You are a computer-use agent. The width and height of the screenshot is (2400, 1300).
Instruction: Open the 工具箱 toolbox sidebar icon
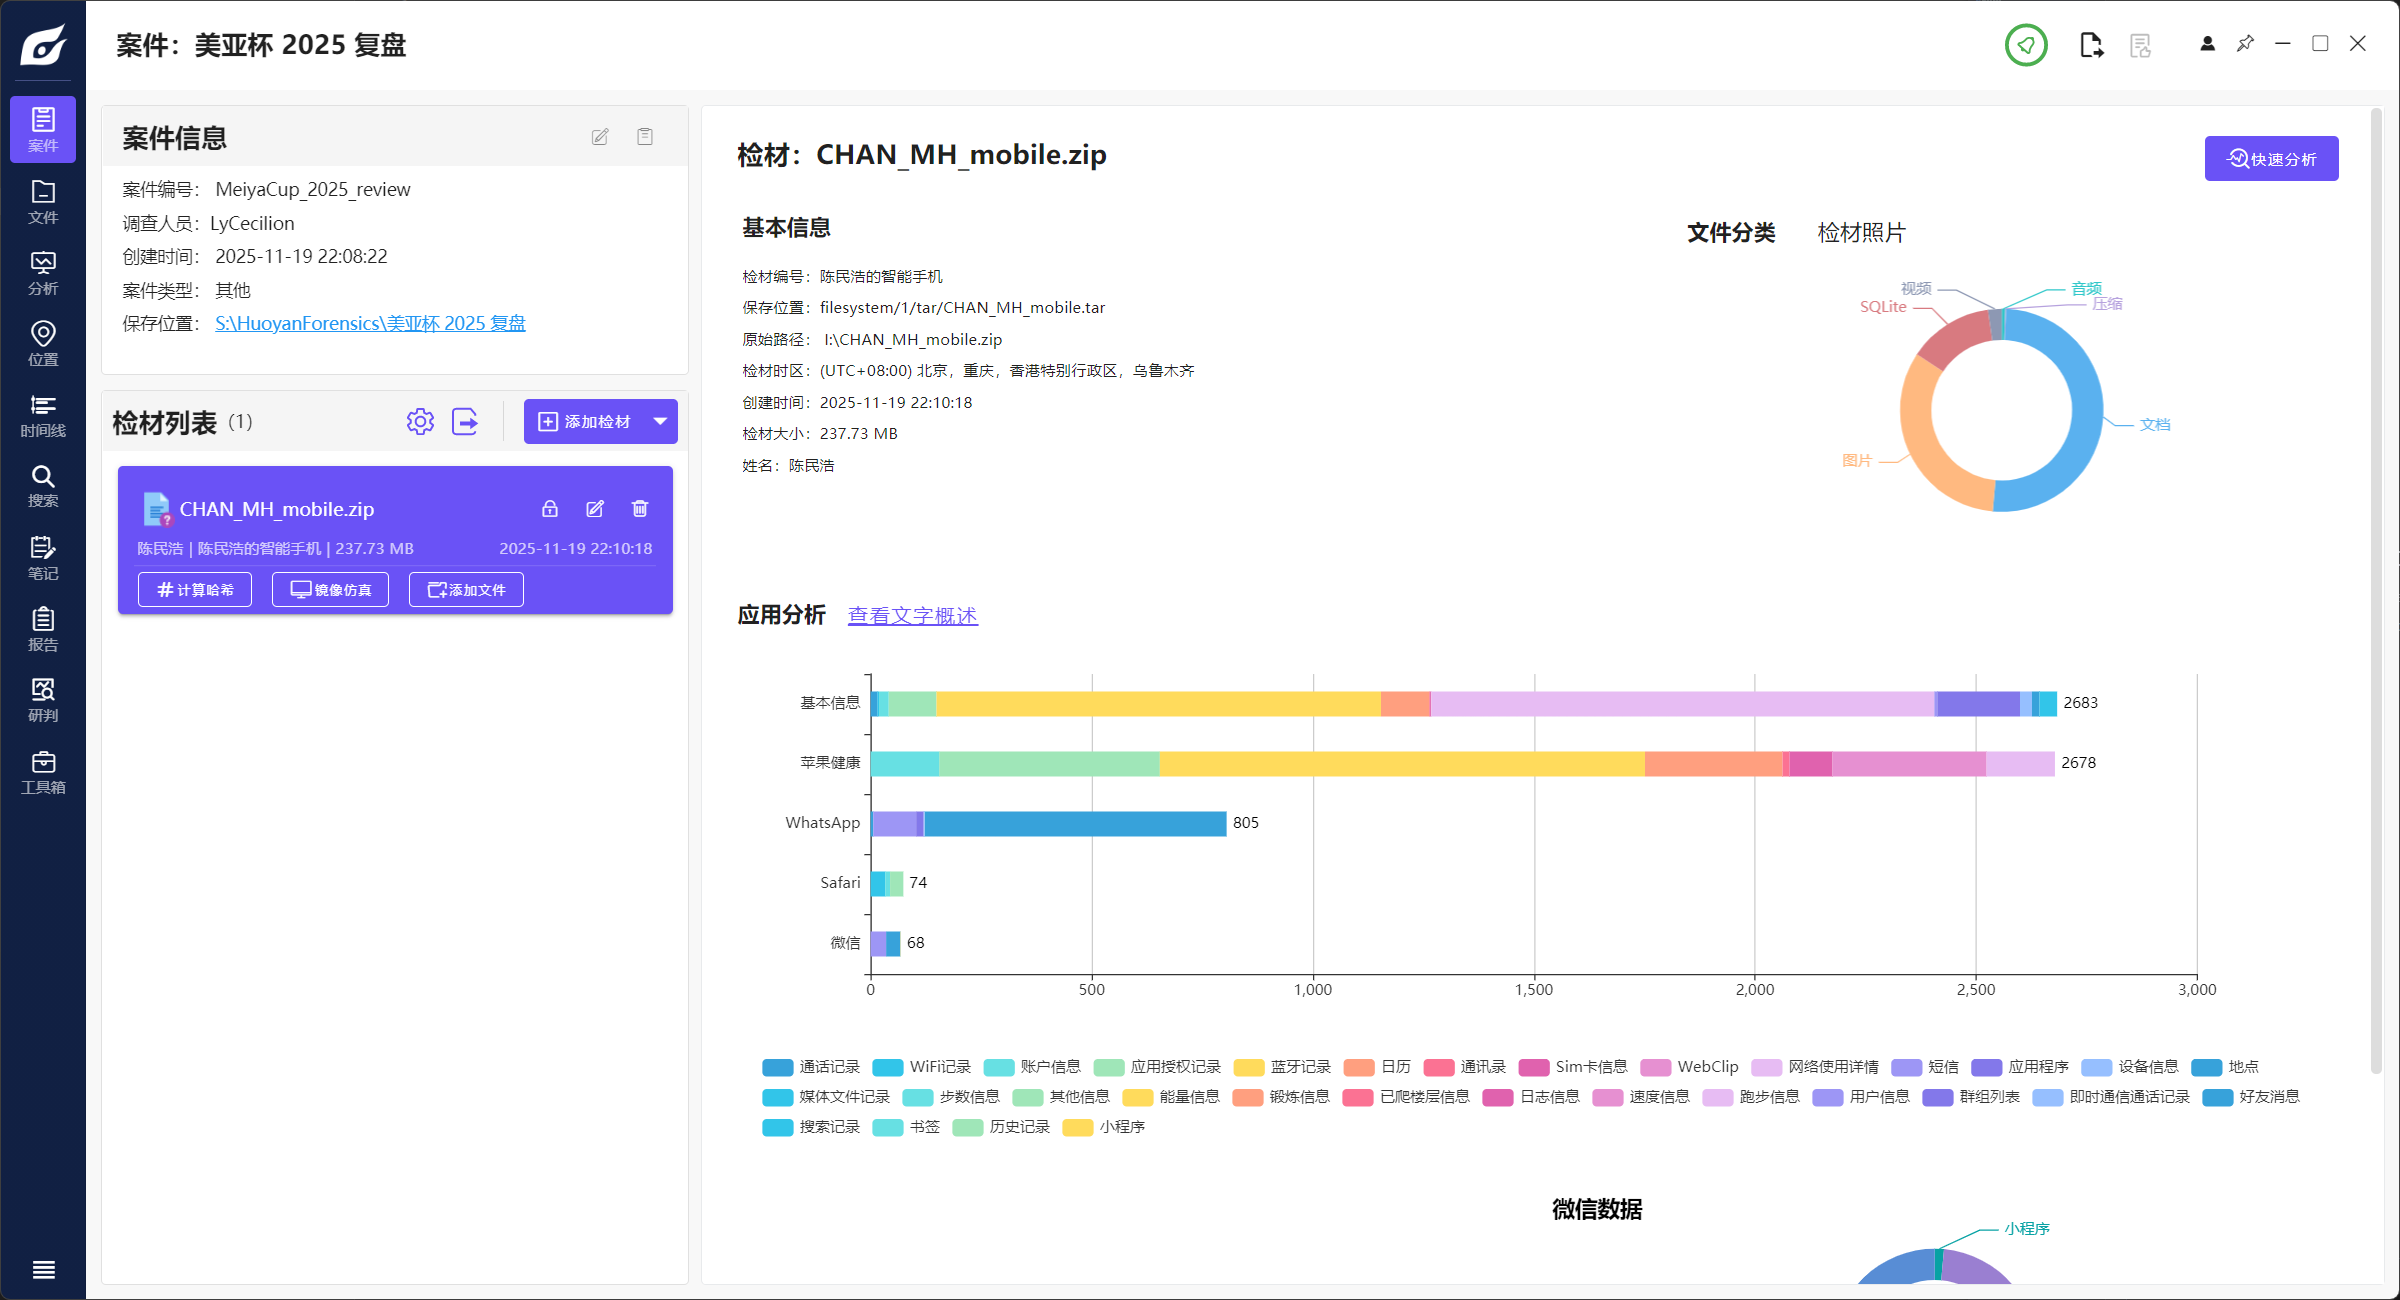(43, 771)
